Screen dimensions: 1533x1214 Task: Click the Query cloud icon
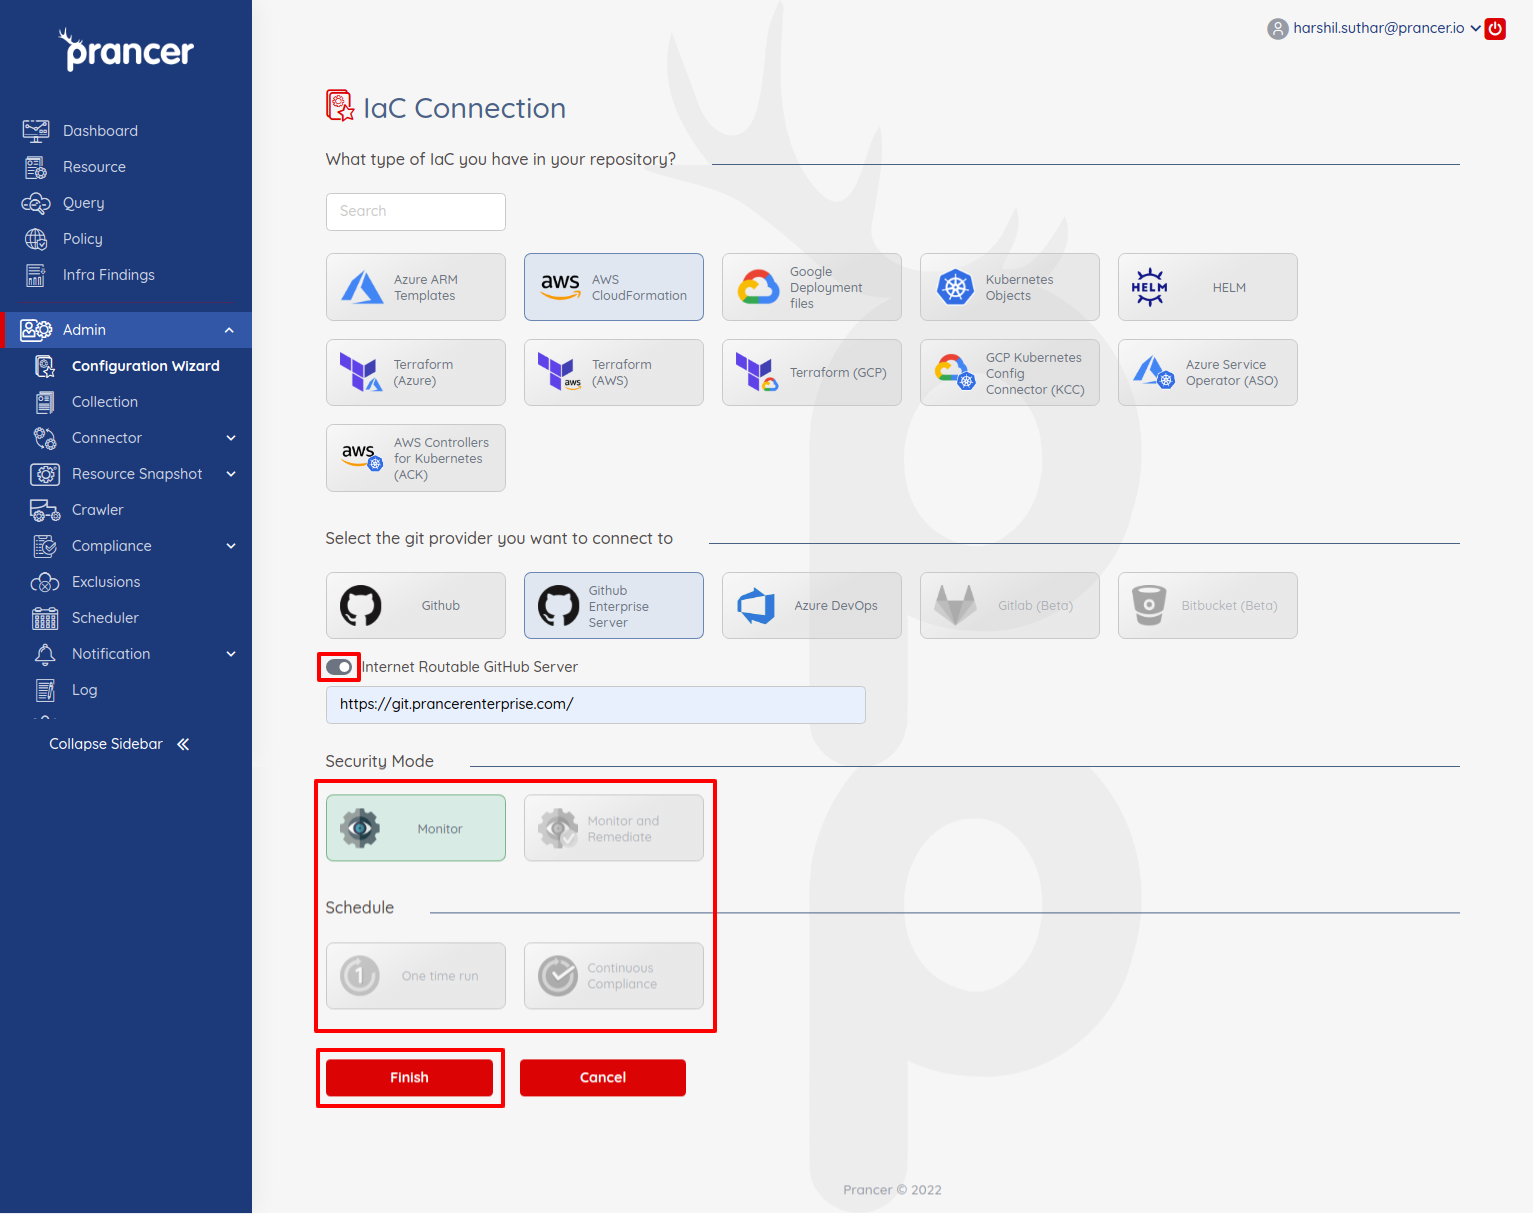coord(36,203)
